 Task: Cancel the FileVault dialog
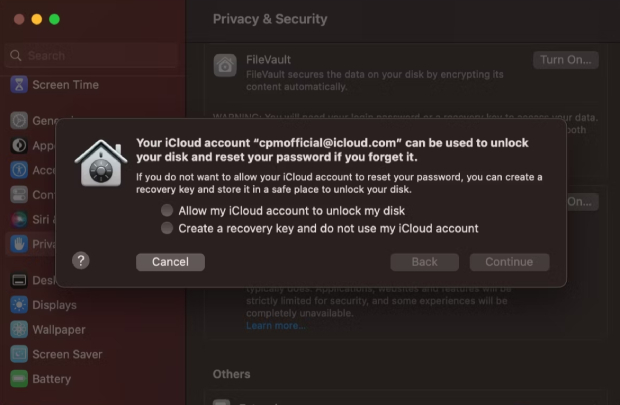click(x=170, y=262)
